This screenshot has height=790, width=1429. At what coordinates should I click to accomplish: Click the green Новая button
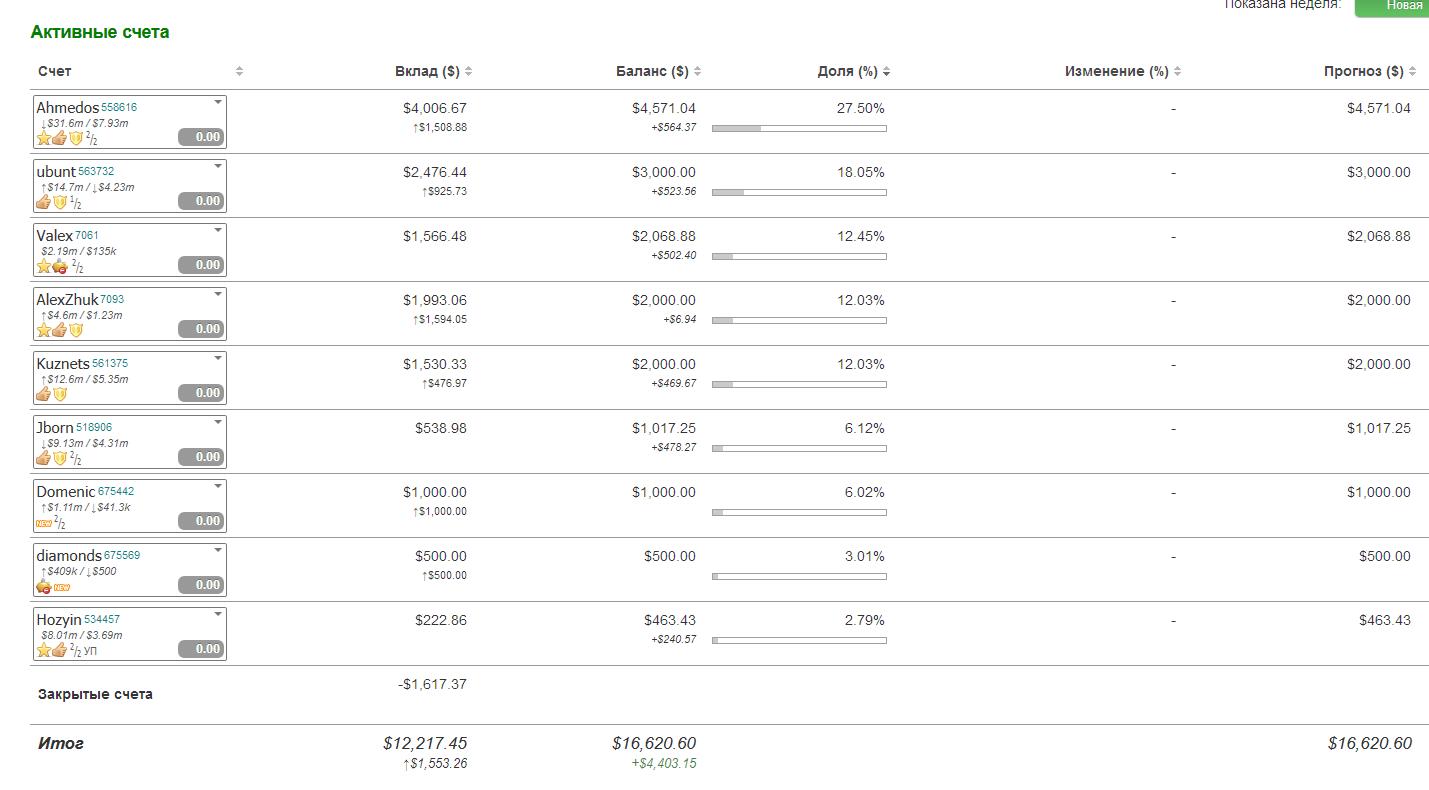(x=1392, y=6)
